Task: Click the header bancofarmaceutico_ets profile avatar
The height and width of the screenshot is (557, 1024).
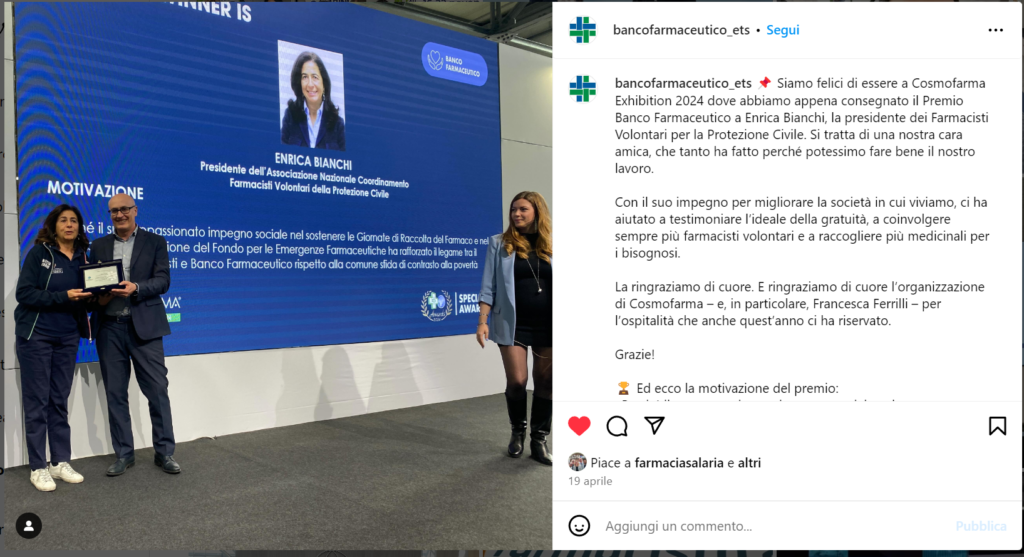Action: click(583, 30)
